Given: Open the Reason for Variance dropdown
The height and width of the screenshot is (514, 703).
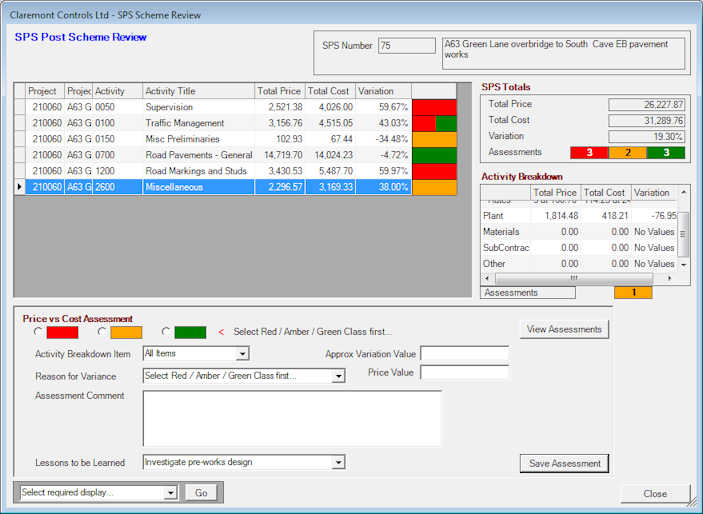Looking at the screenshot, I should 338,376.
